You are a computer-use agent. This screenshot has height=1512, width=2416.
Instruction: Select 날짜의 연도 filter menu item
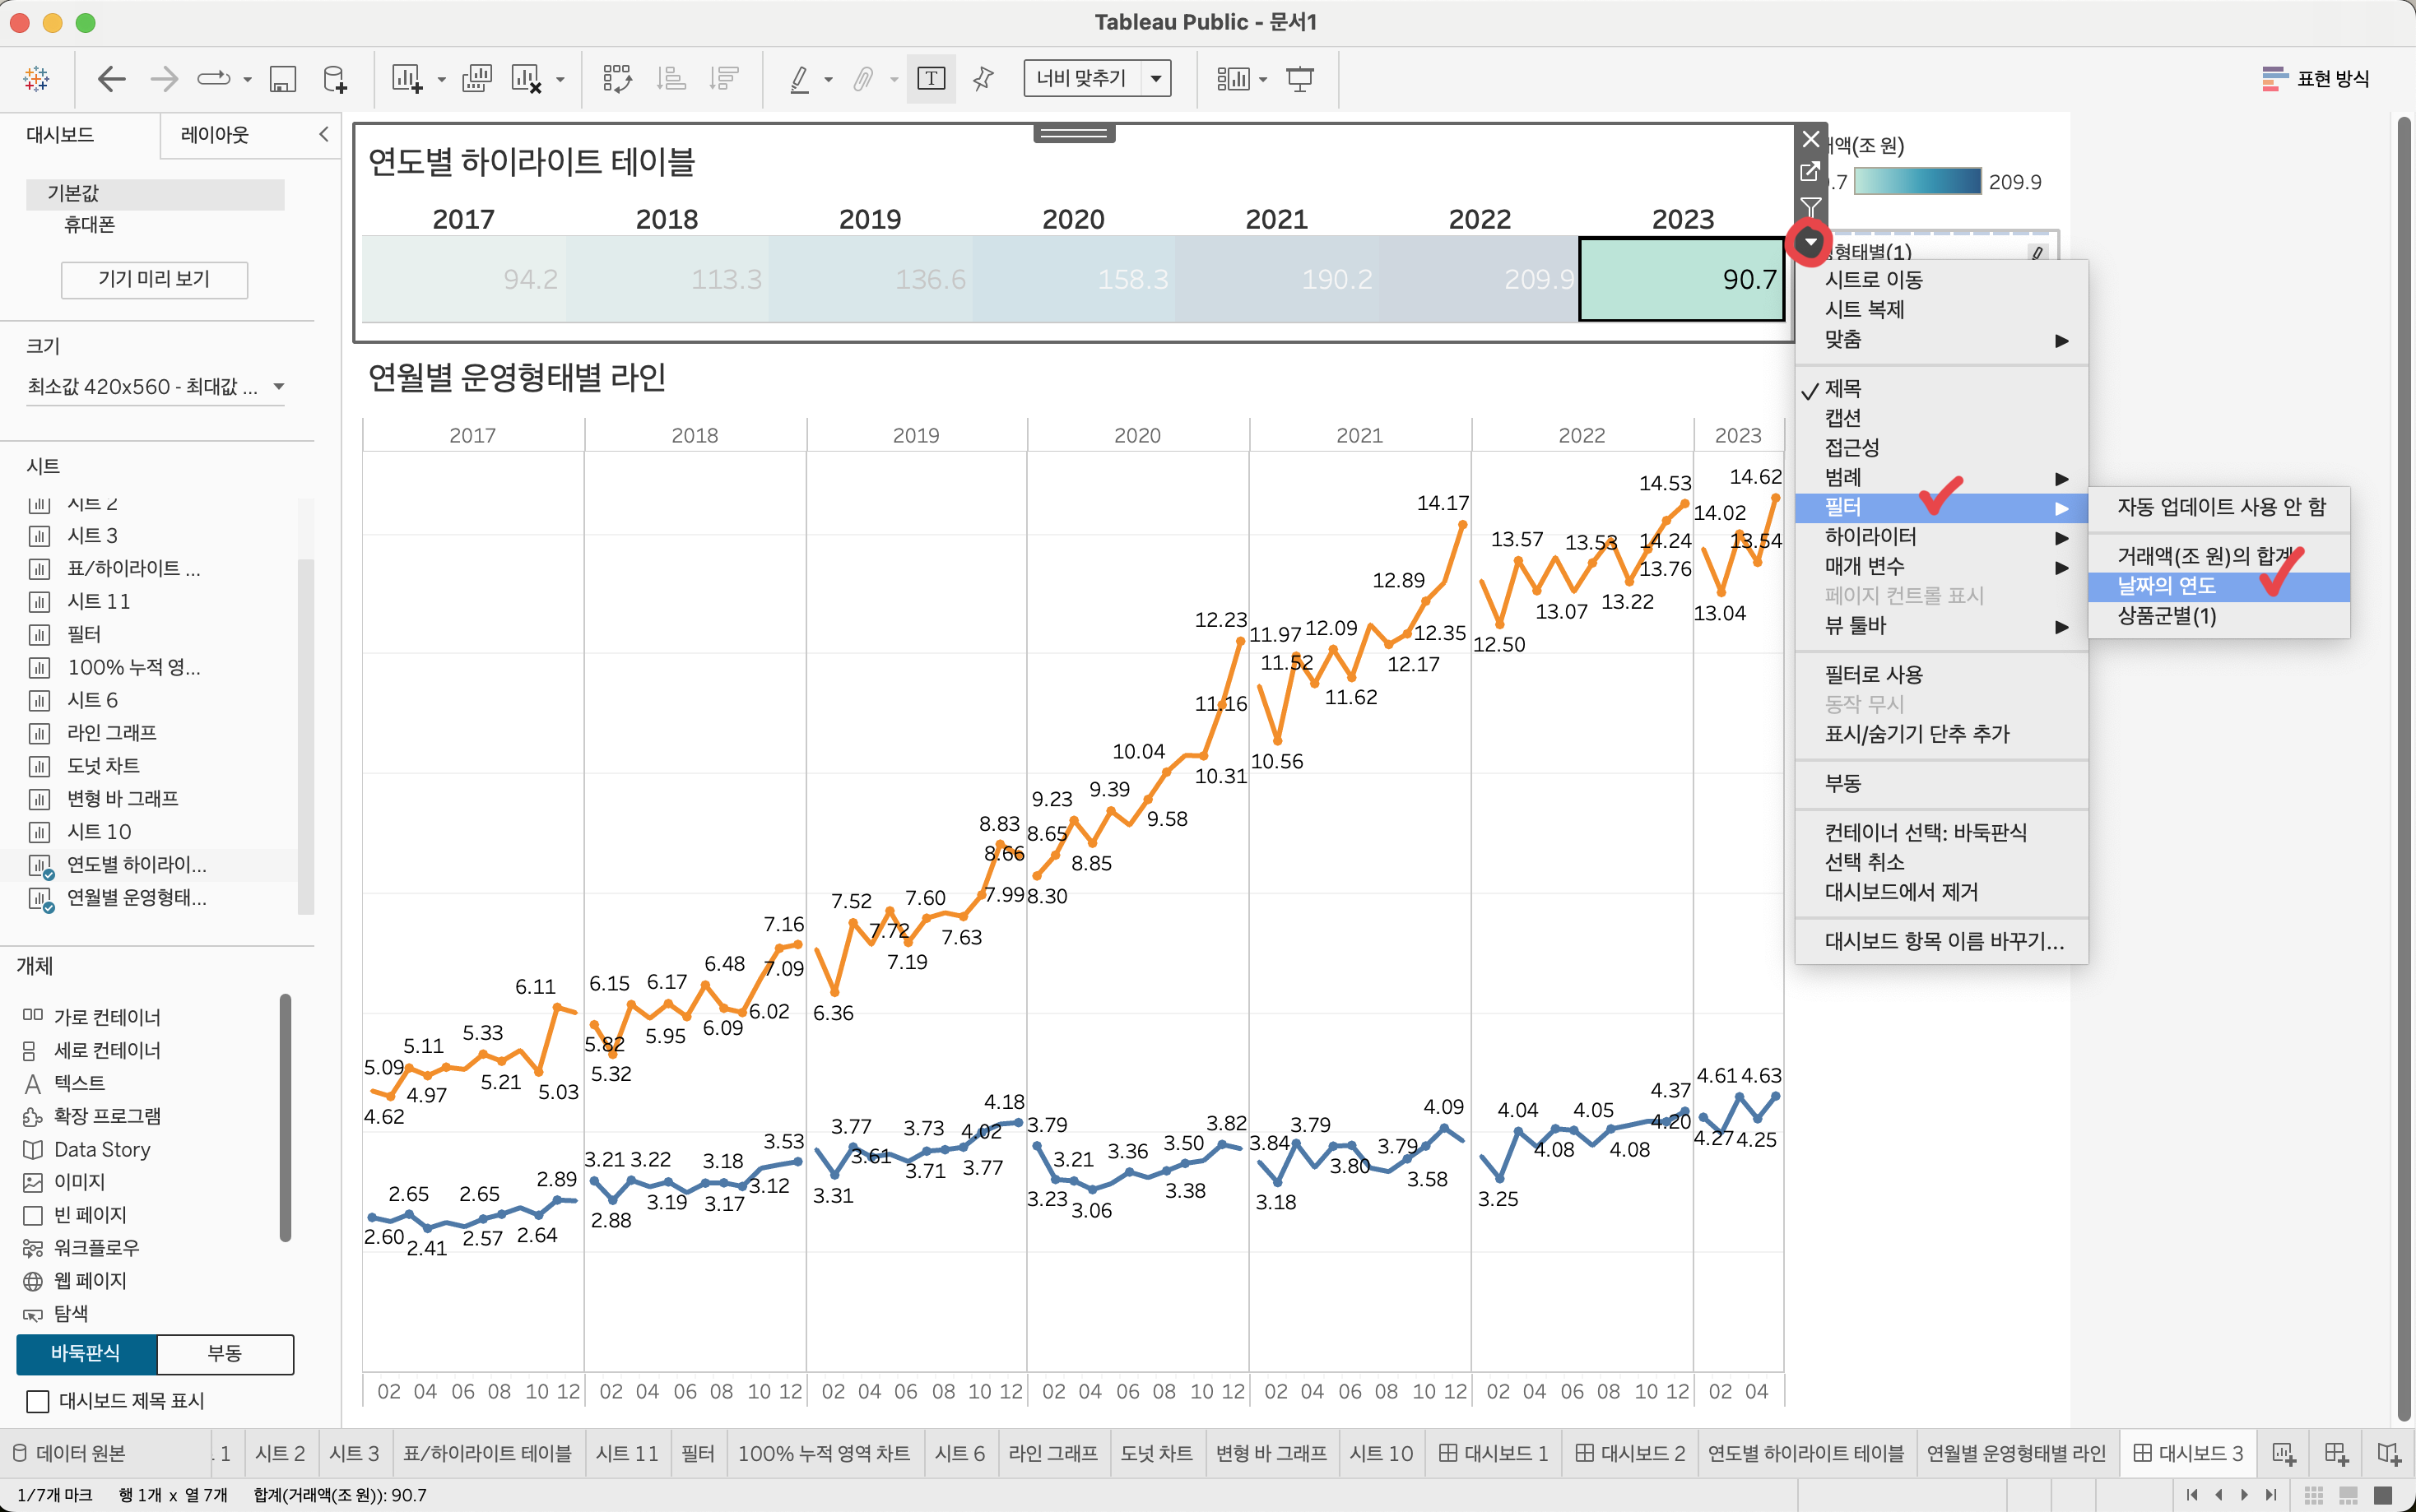click(2166, 586)
